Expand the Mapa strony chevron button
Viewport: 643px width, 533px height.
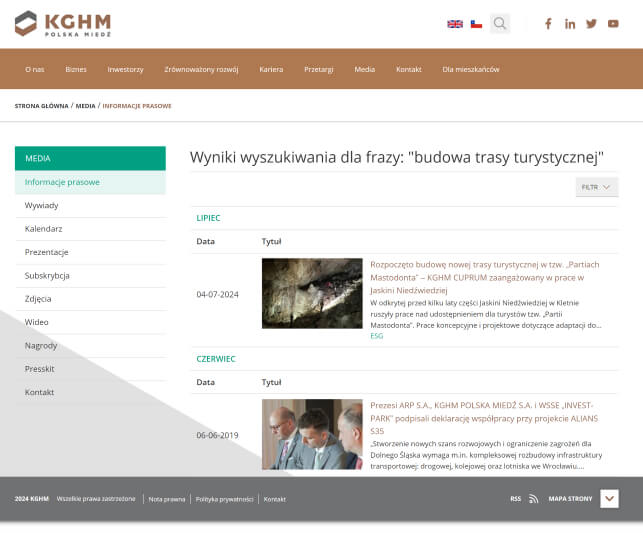(x=609, y=499)
